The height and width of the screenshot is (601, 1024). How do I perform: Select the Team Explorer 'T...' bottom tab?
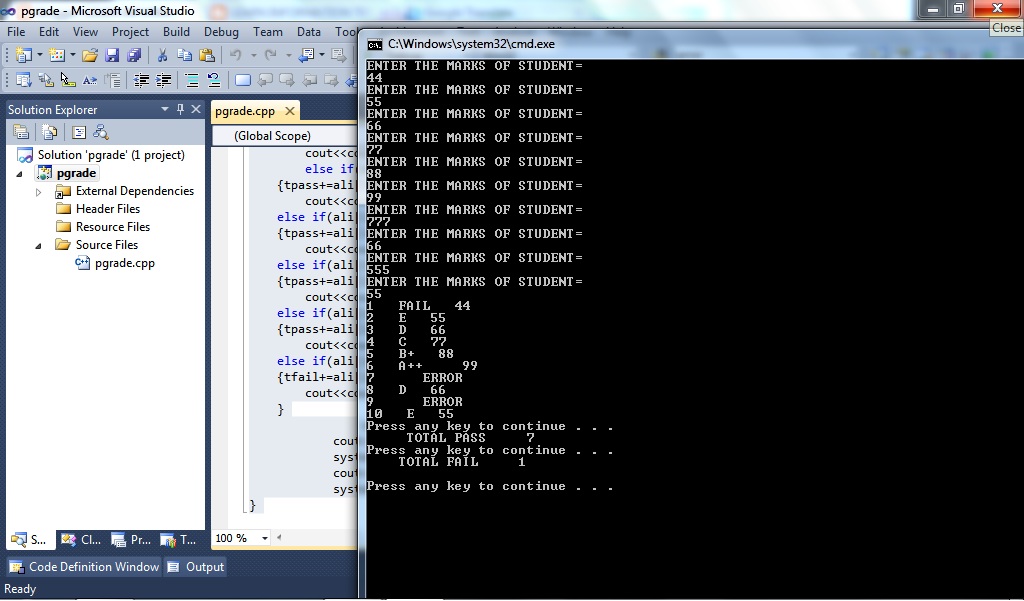pyautogui.click(x=178, y=540)
